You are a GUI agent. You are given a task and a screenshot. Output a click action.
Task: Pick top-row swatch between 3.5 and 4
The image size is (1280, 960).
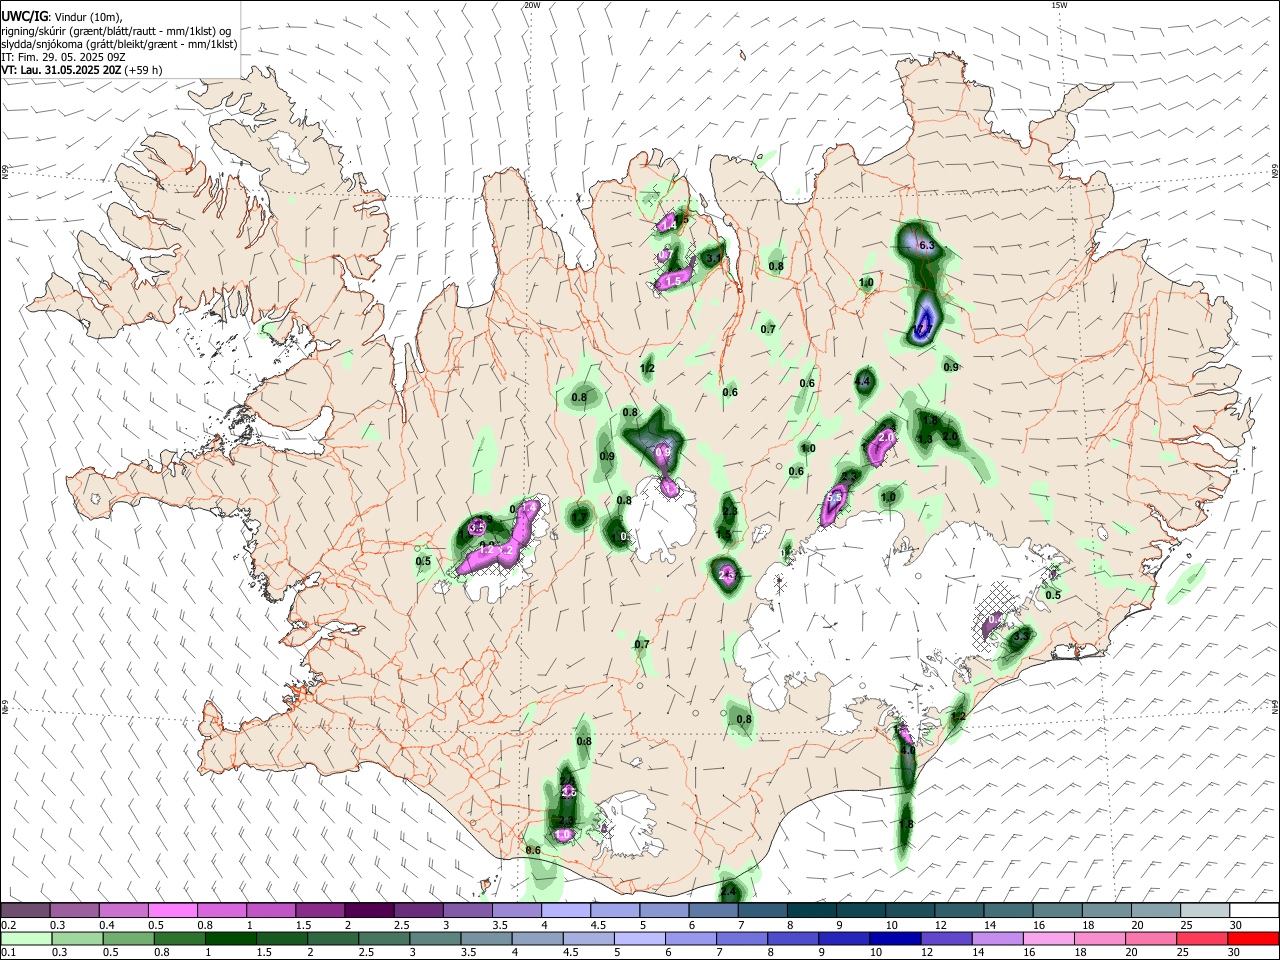(x=517, y=911)
